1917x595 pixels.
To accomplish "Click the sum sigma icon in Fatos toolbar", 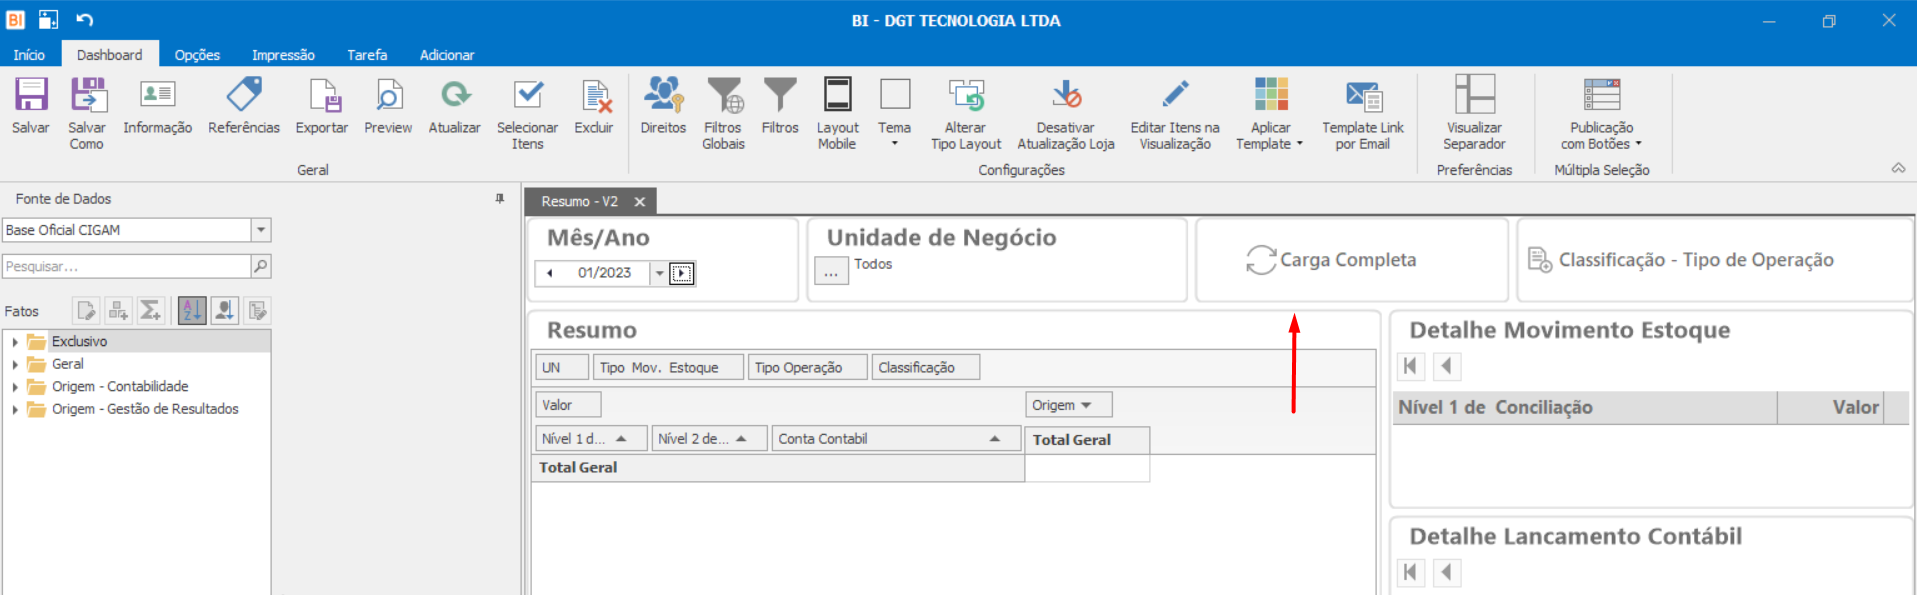I will point(150,311).
